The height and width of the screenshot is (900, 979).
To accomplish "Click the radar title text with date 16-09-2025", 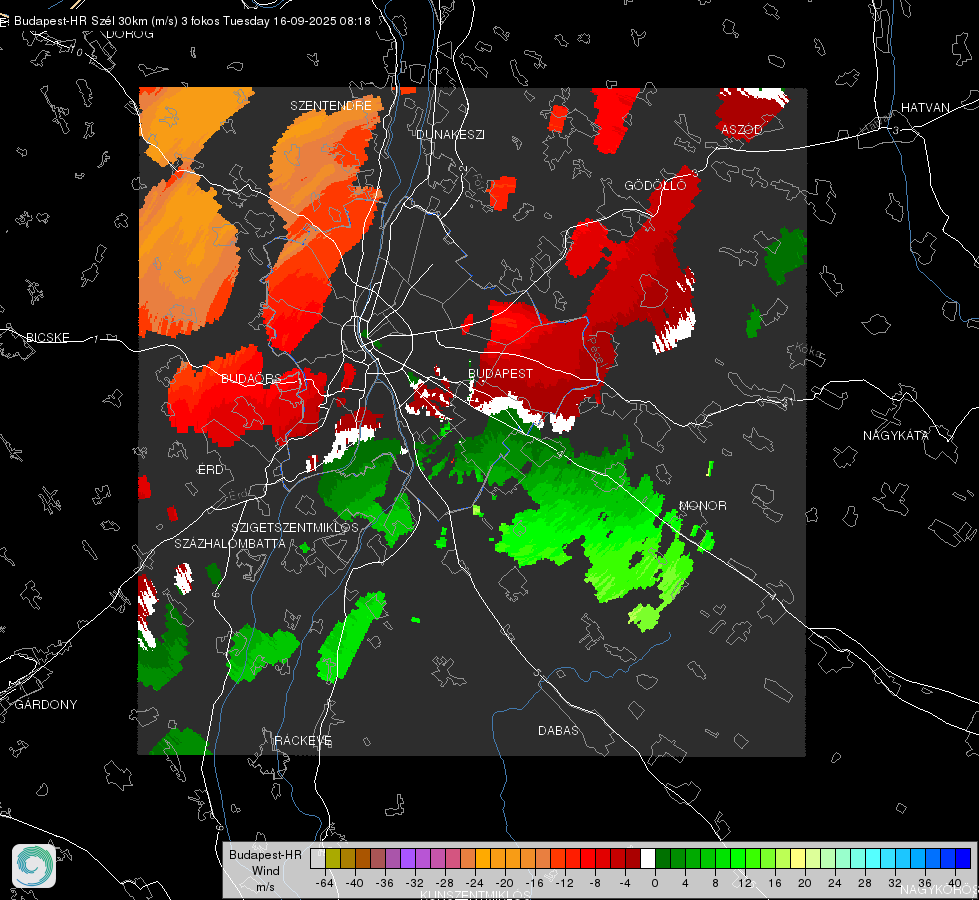I will pos(192,21).
